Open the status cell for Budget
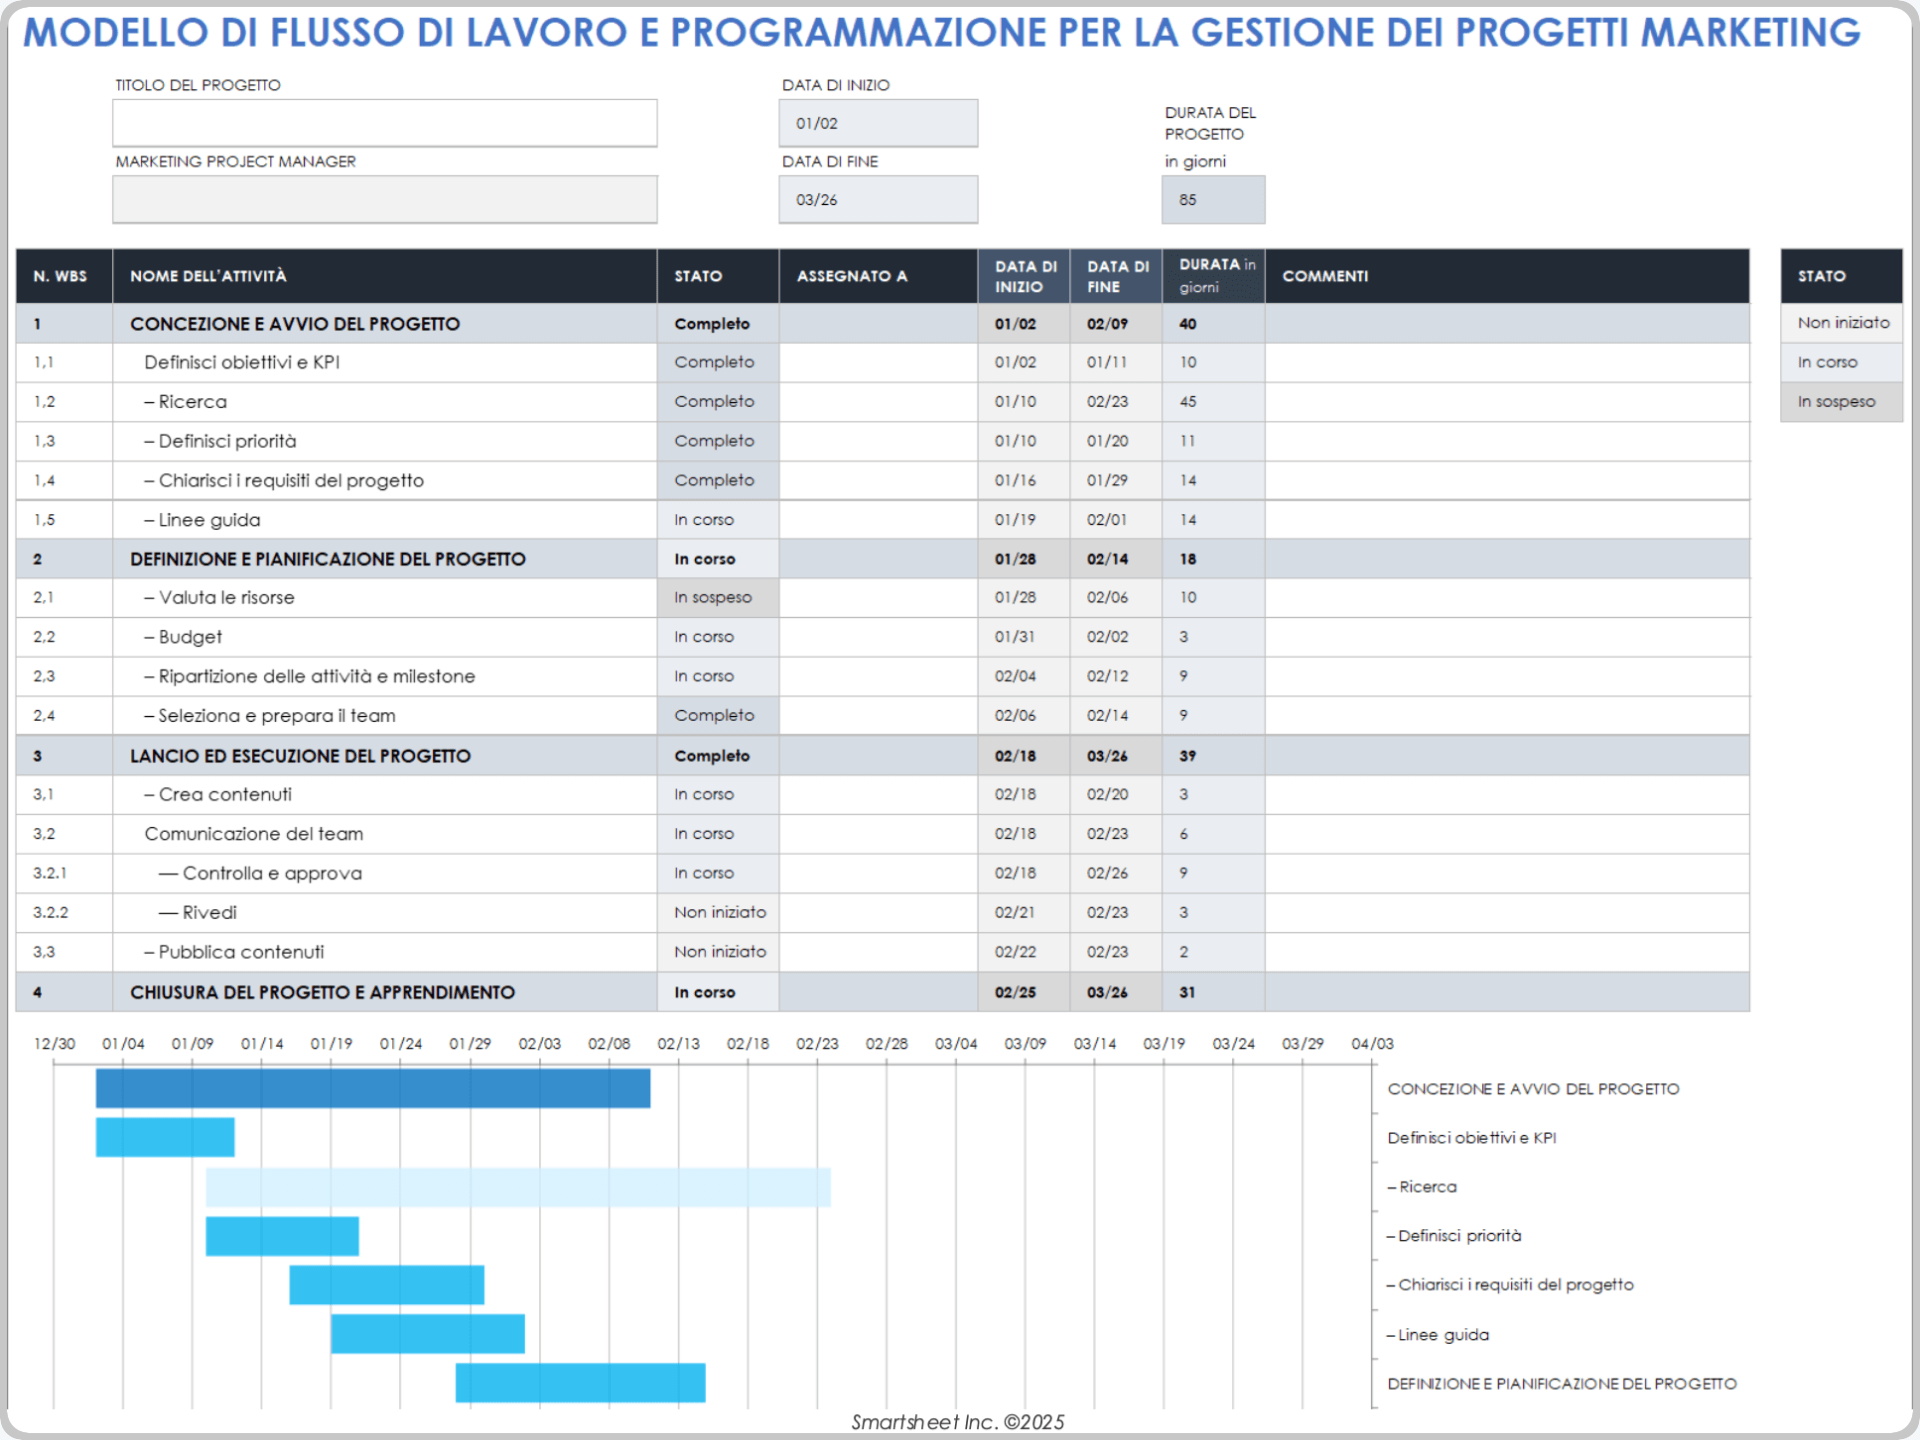Image resolution: width=1920 pixels, height=1440 pixels. 718,637
